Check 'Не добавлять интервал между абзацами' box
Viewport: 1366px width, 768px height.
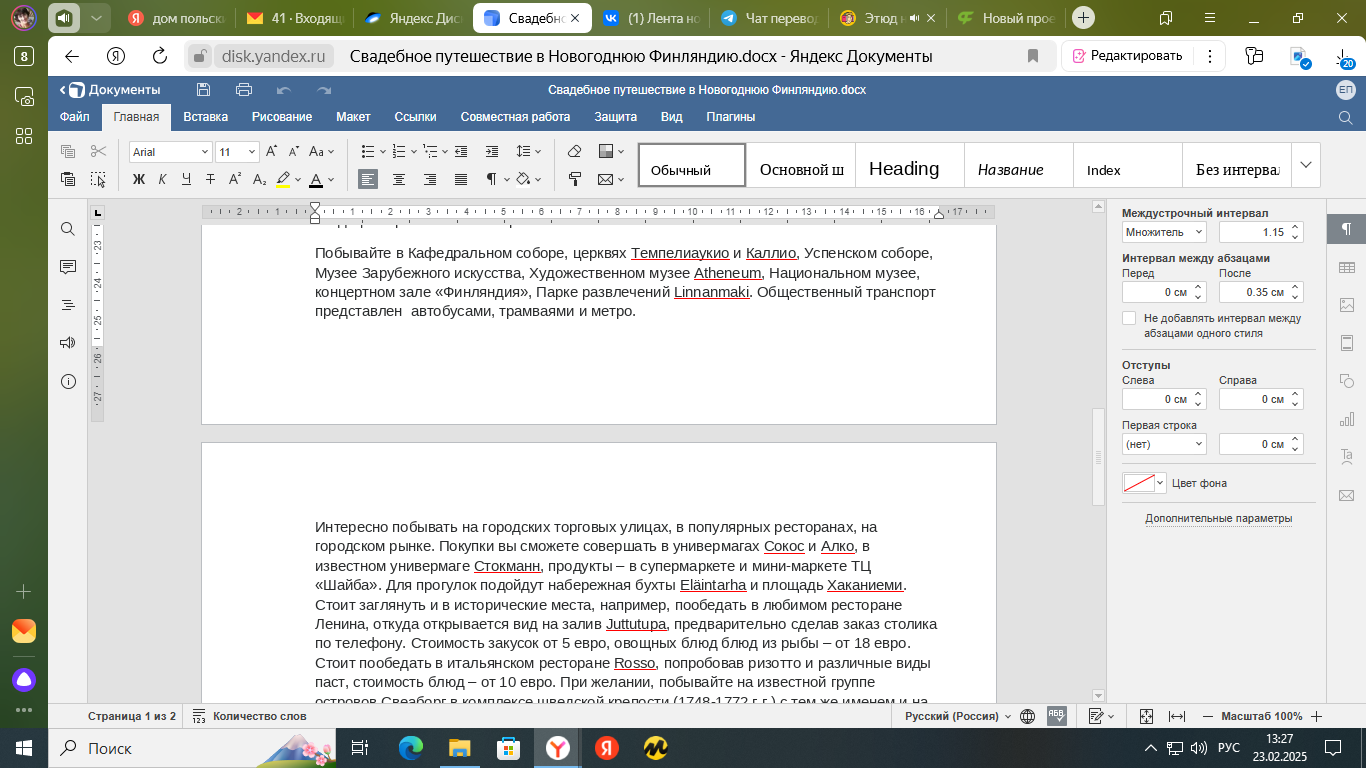click(x=1129, y=318)
